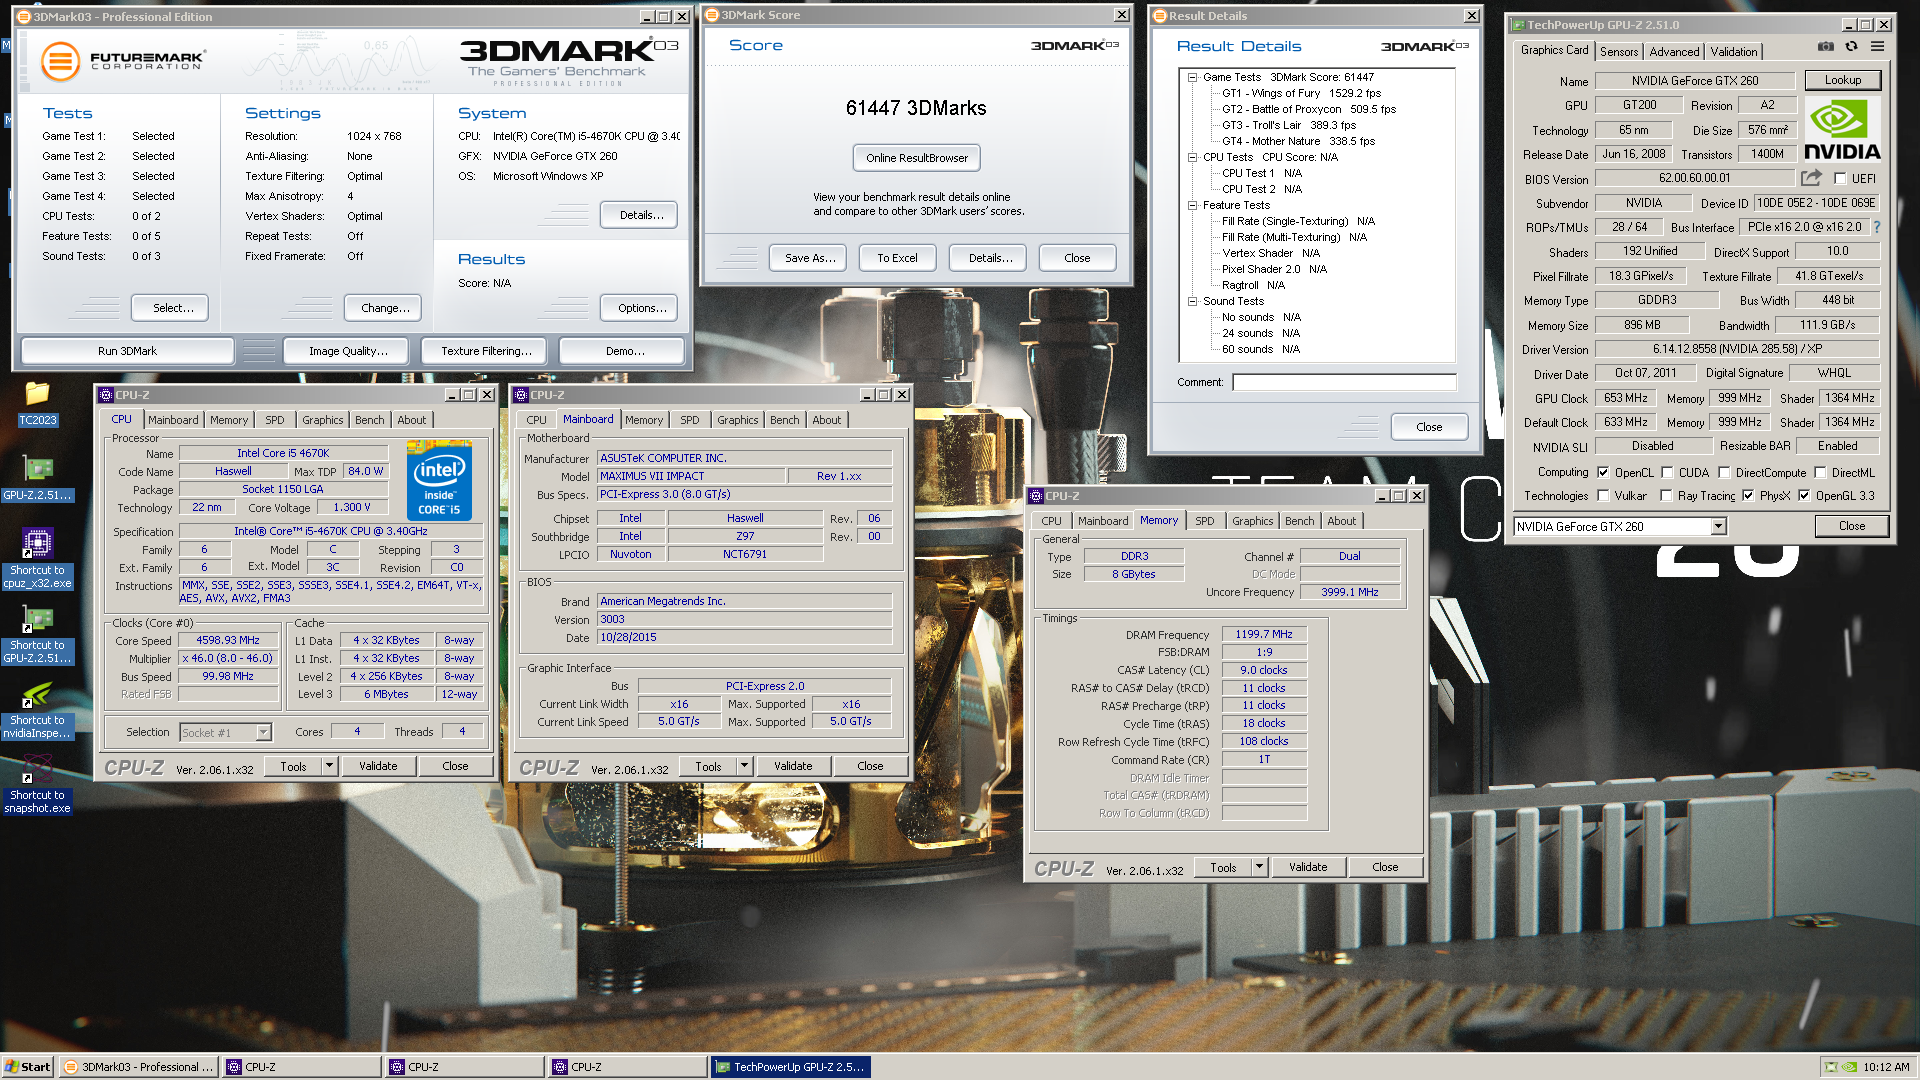Click the Comment input field in Result Details
1920x1080 pixels.
[x=1344, y=382]
